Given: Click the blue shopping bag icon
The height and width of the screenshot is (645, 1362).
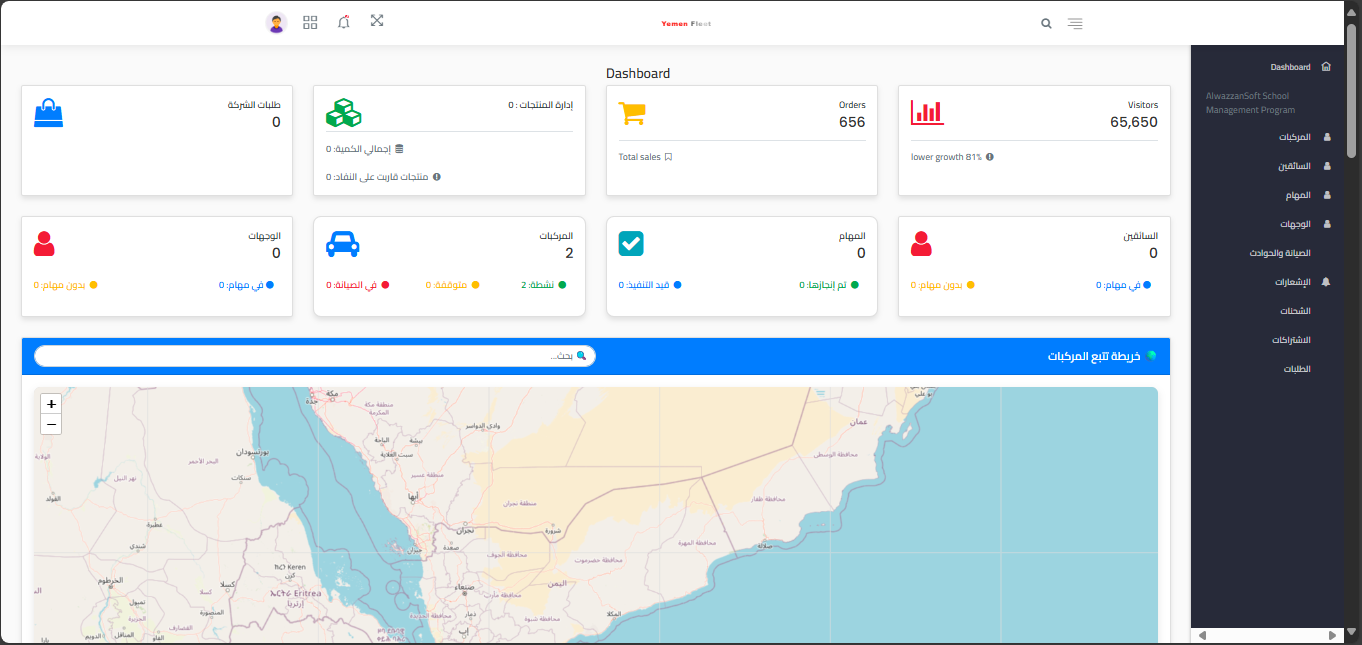Looking at the screenshot, I should pyautogui.click(x=48, y=112).
